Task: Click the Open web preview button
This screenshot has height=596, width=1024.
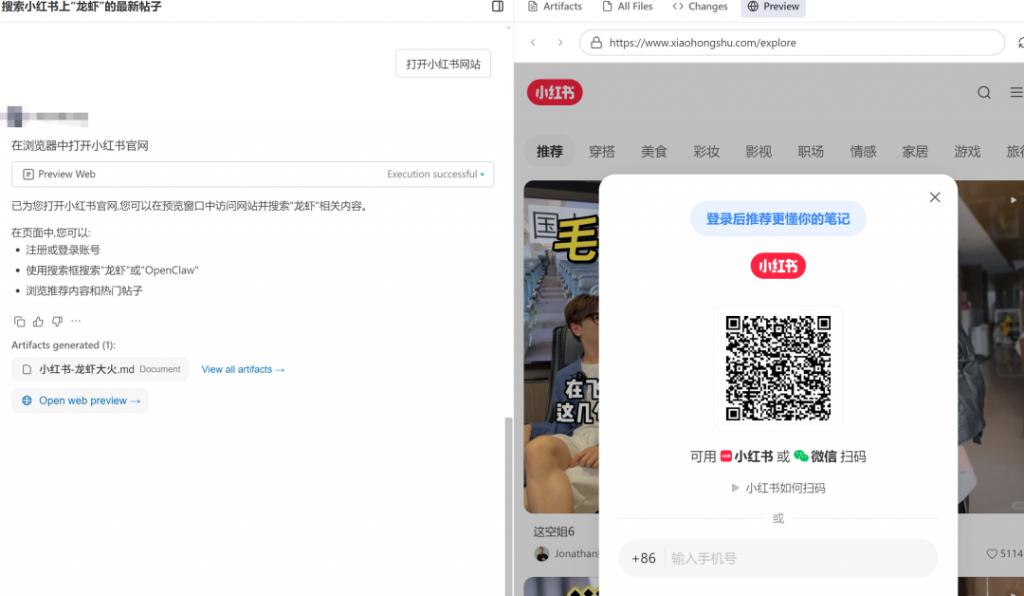Action: (81, 401)
